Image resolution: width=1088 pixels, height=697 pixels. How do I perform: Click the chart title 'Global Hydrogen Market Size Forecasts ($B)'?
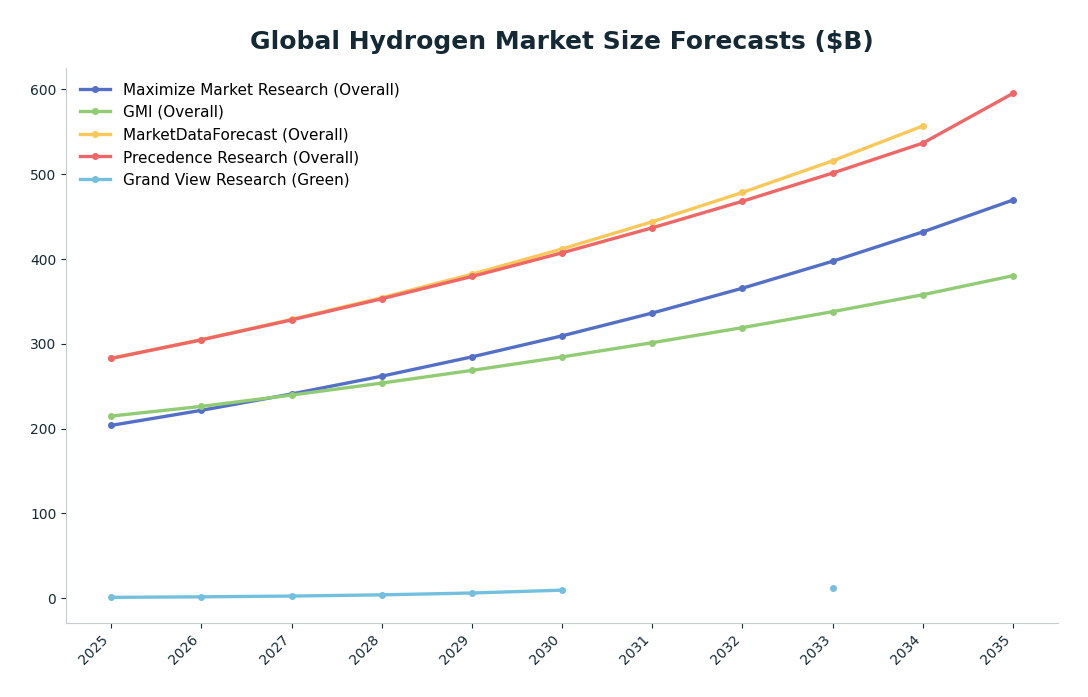click(561, 41)
